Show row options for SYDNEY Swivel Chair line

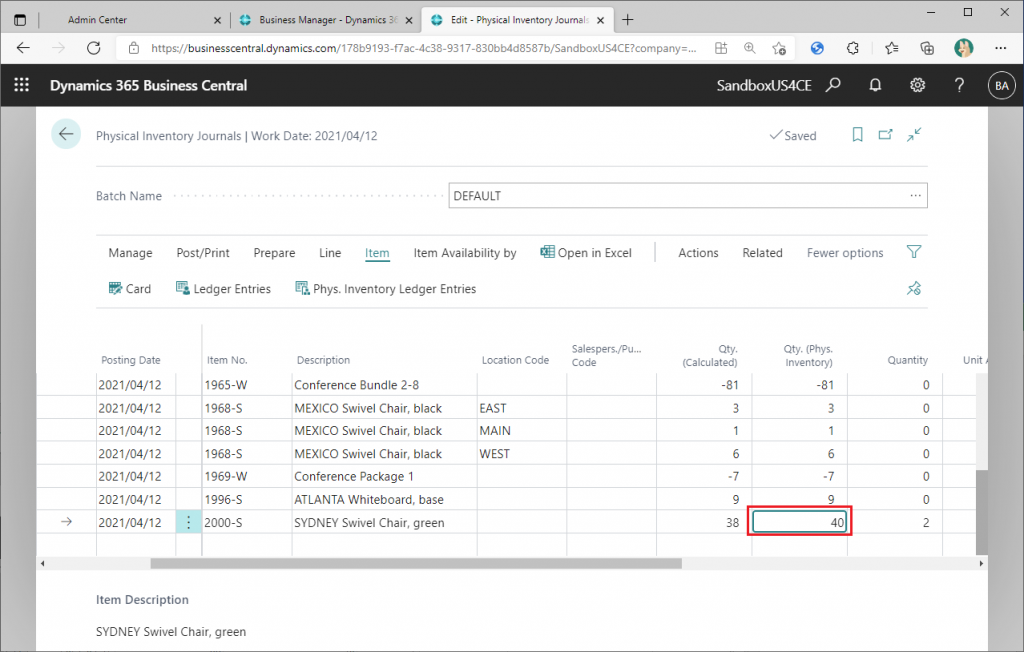[189, 522]
